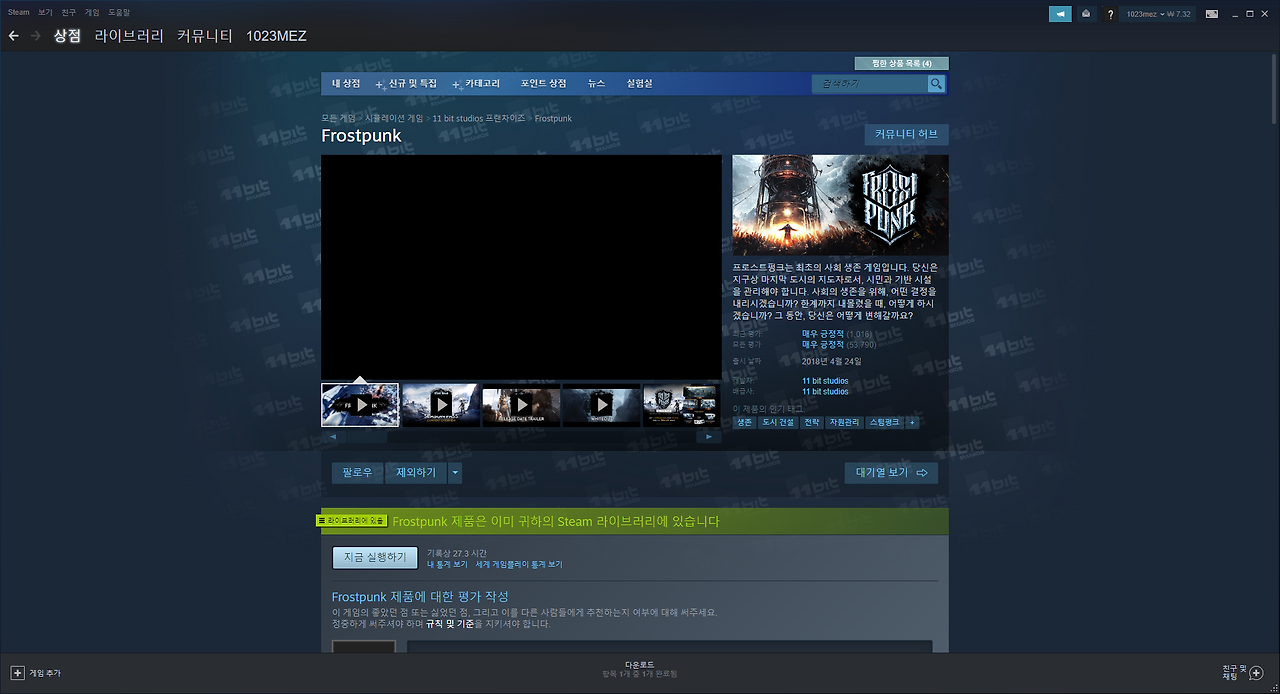Viewport: 1280px width, 694px height.
Task: Open the 규칙 및 기준 link
Action: point(450,624)
